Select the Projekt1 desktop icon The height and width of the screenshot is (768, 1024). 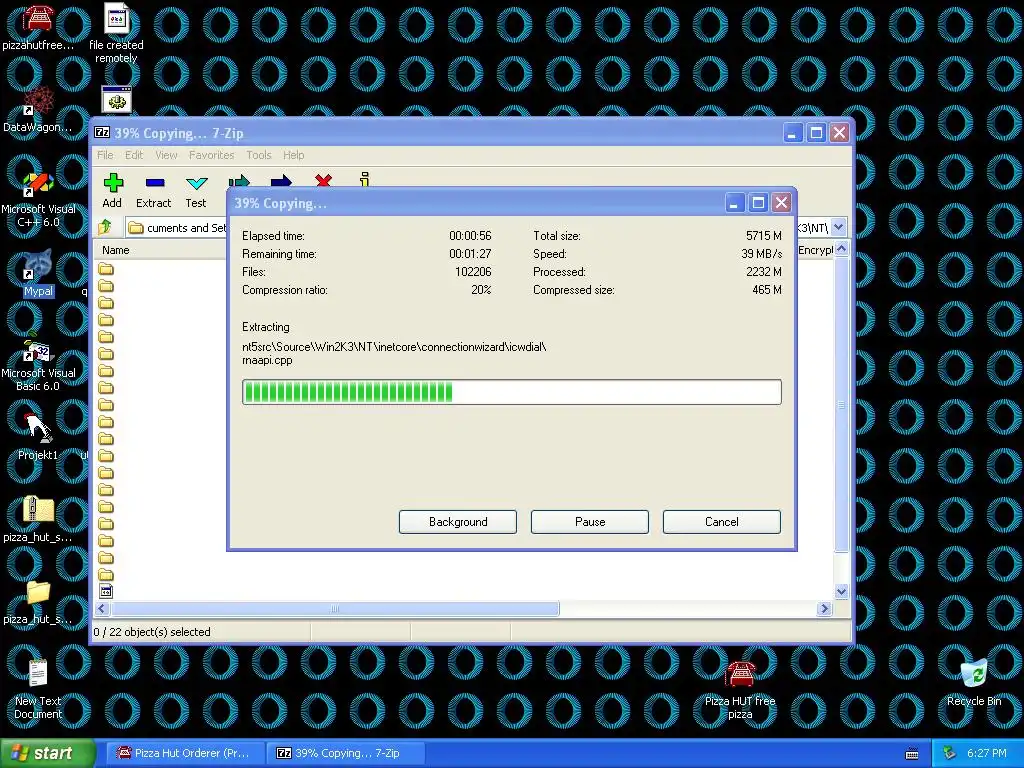tap(37, 436)
